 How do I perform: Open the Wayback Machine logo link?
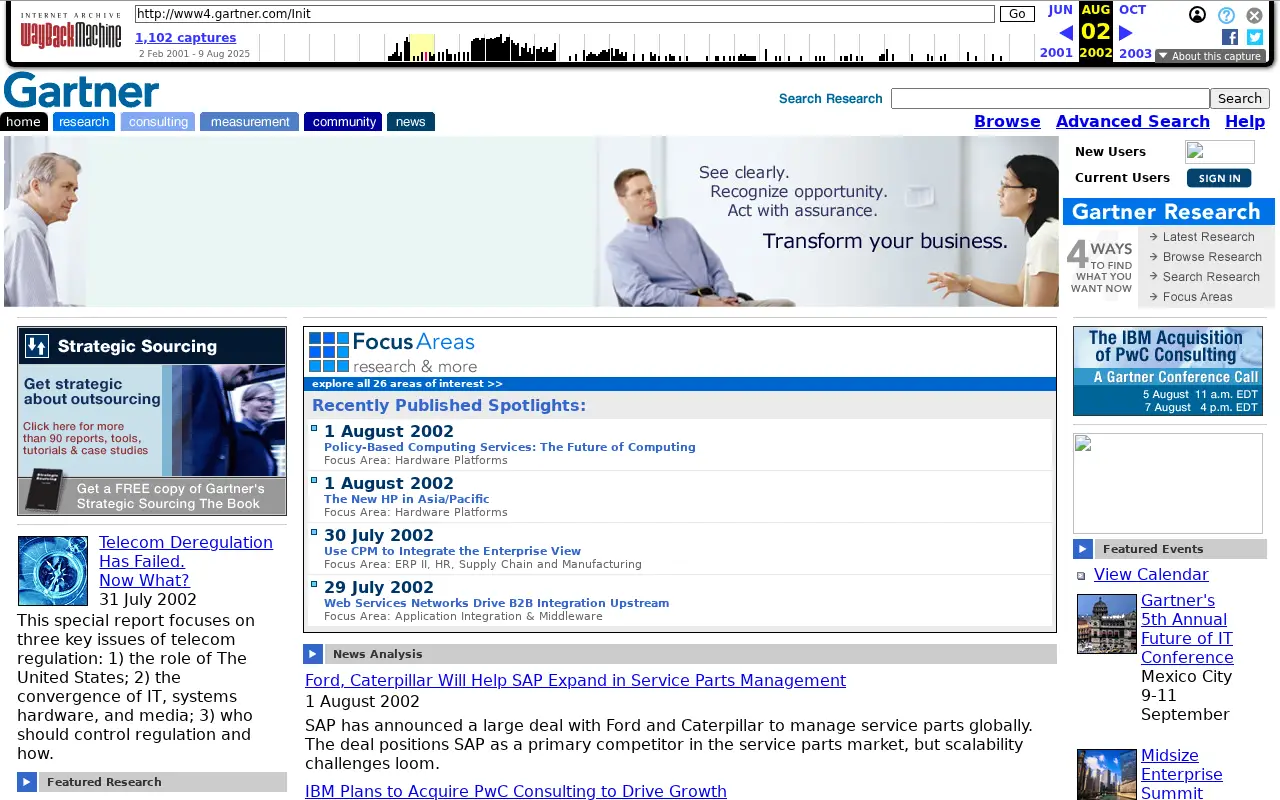(70, 32)
